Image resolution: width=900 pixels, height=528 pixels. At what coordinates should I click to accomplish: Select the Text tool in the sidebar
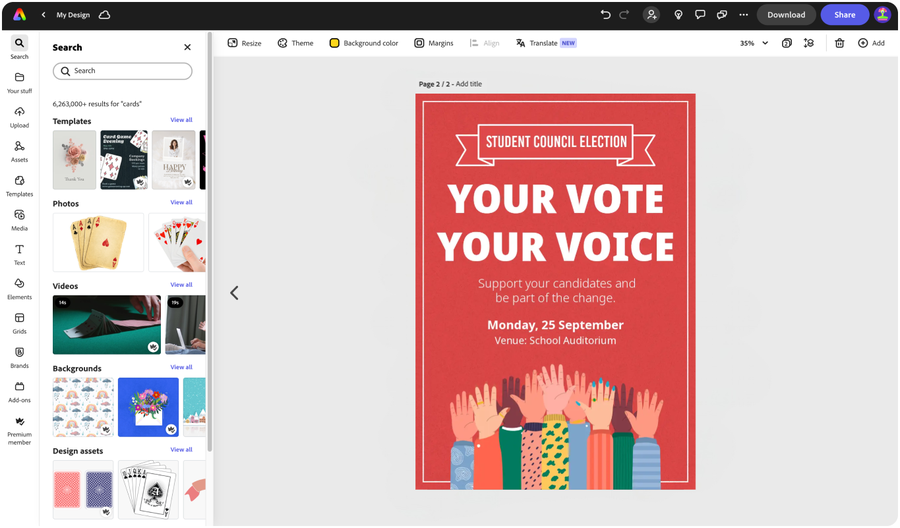pos(20,255)
